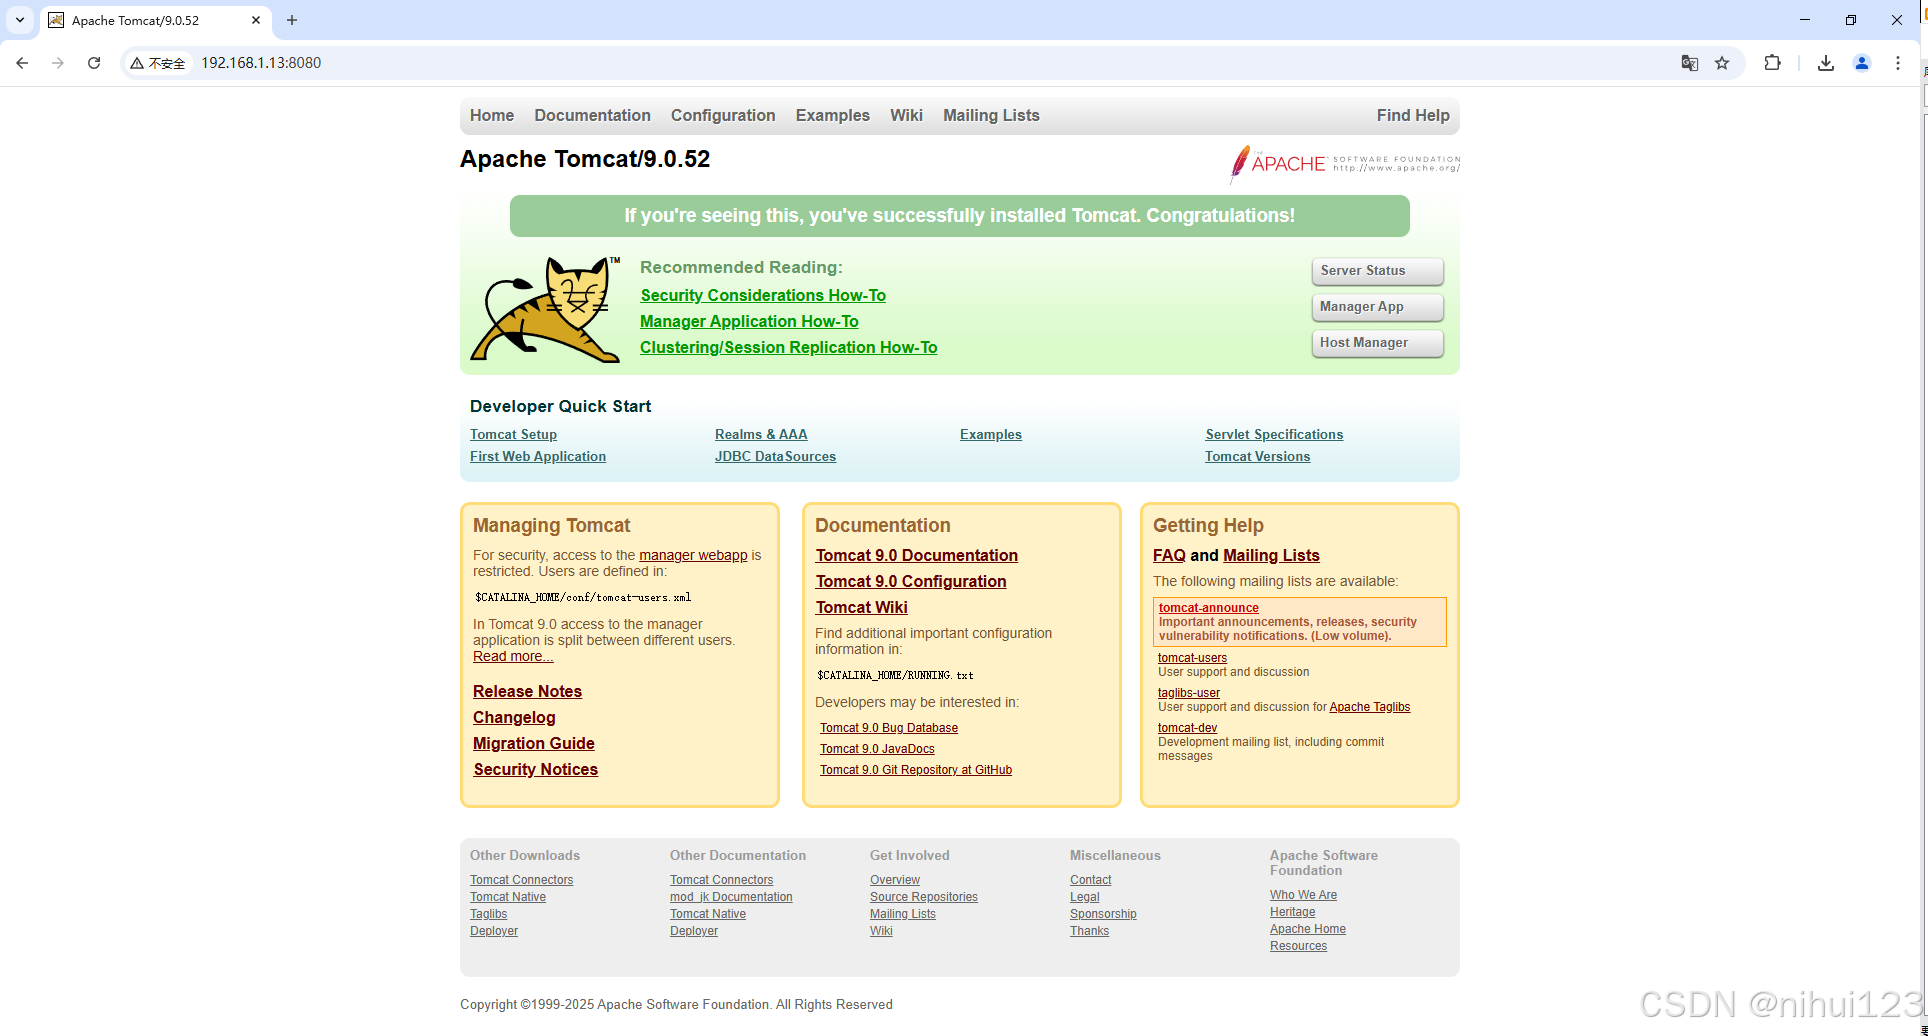Open the Apache Taglibs link
Viewport: 1928px width, 1036px height.
point(1369,708)
